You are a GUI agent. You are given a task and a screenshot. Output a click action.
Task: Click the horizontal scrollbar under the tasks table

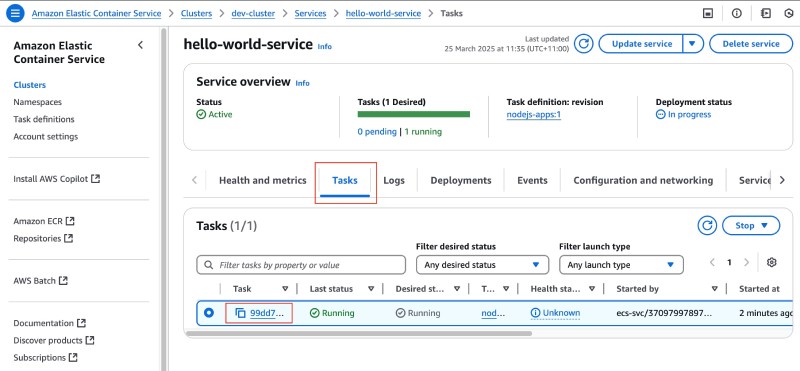pos(359,333)
